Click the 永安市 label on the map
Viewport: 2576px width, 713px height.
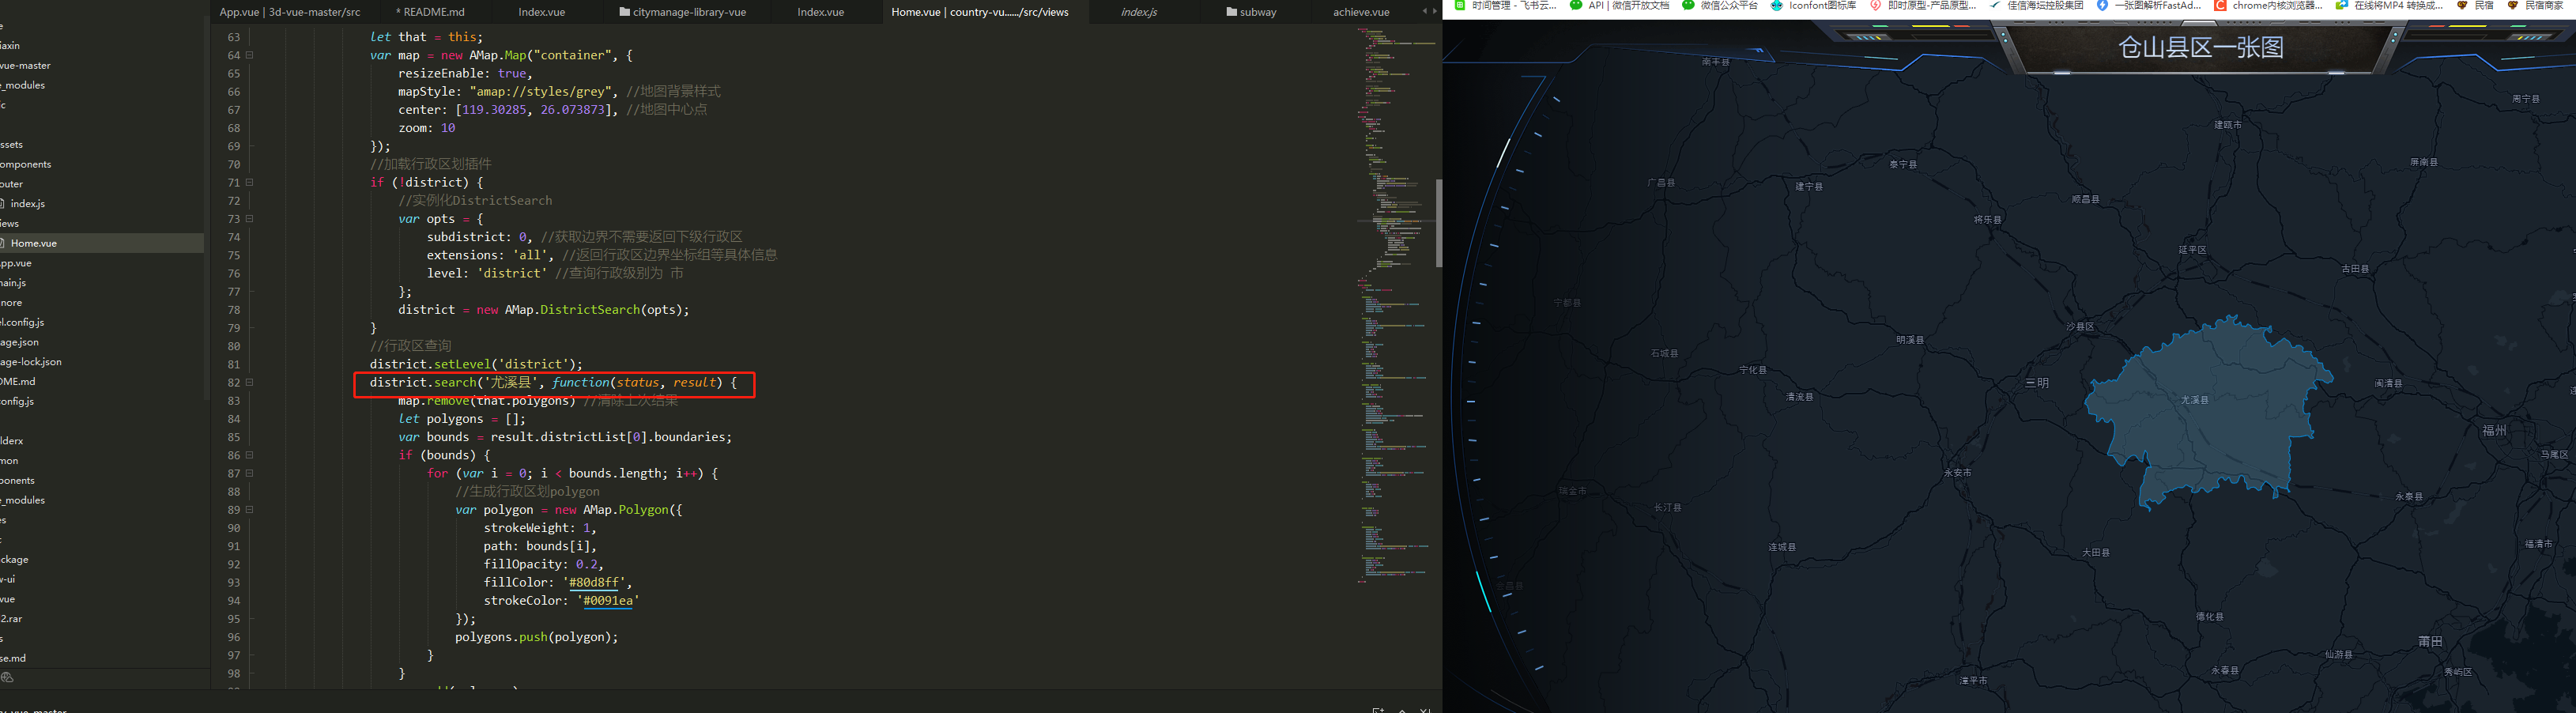pyautogui.click(x=1957, y=473)
